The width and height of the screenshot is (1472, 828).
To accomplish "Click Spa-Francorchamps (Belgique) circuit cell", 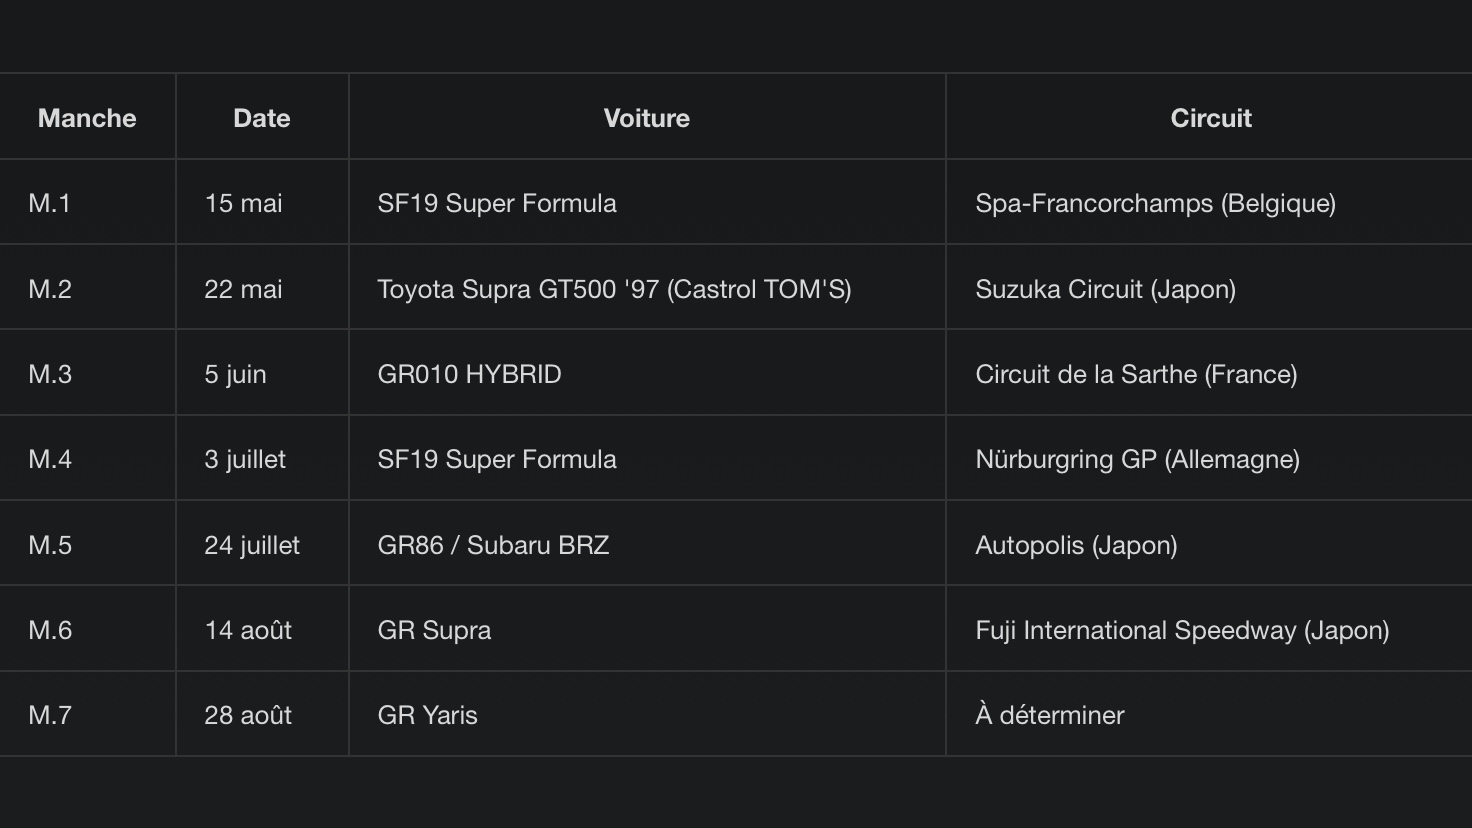I will click(1209, 203).
